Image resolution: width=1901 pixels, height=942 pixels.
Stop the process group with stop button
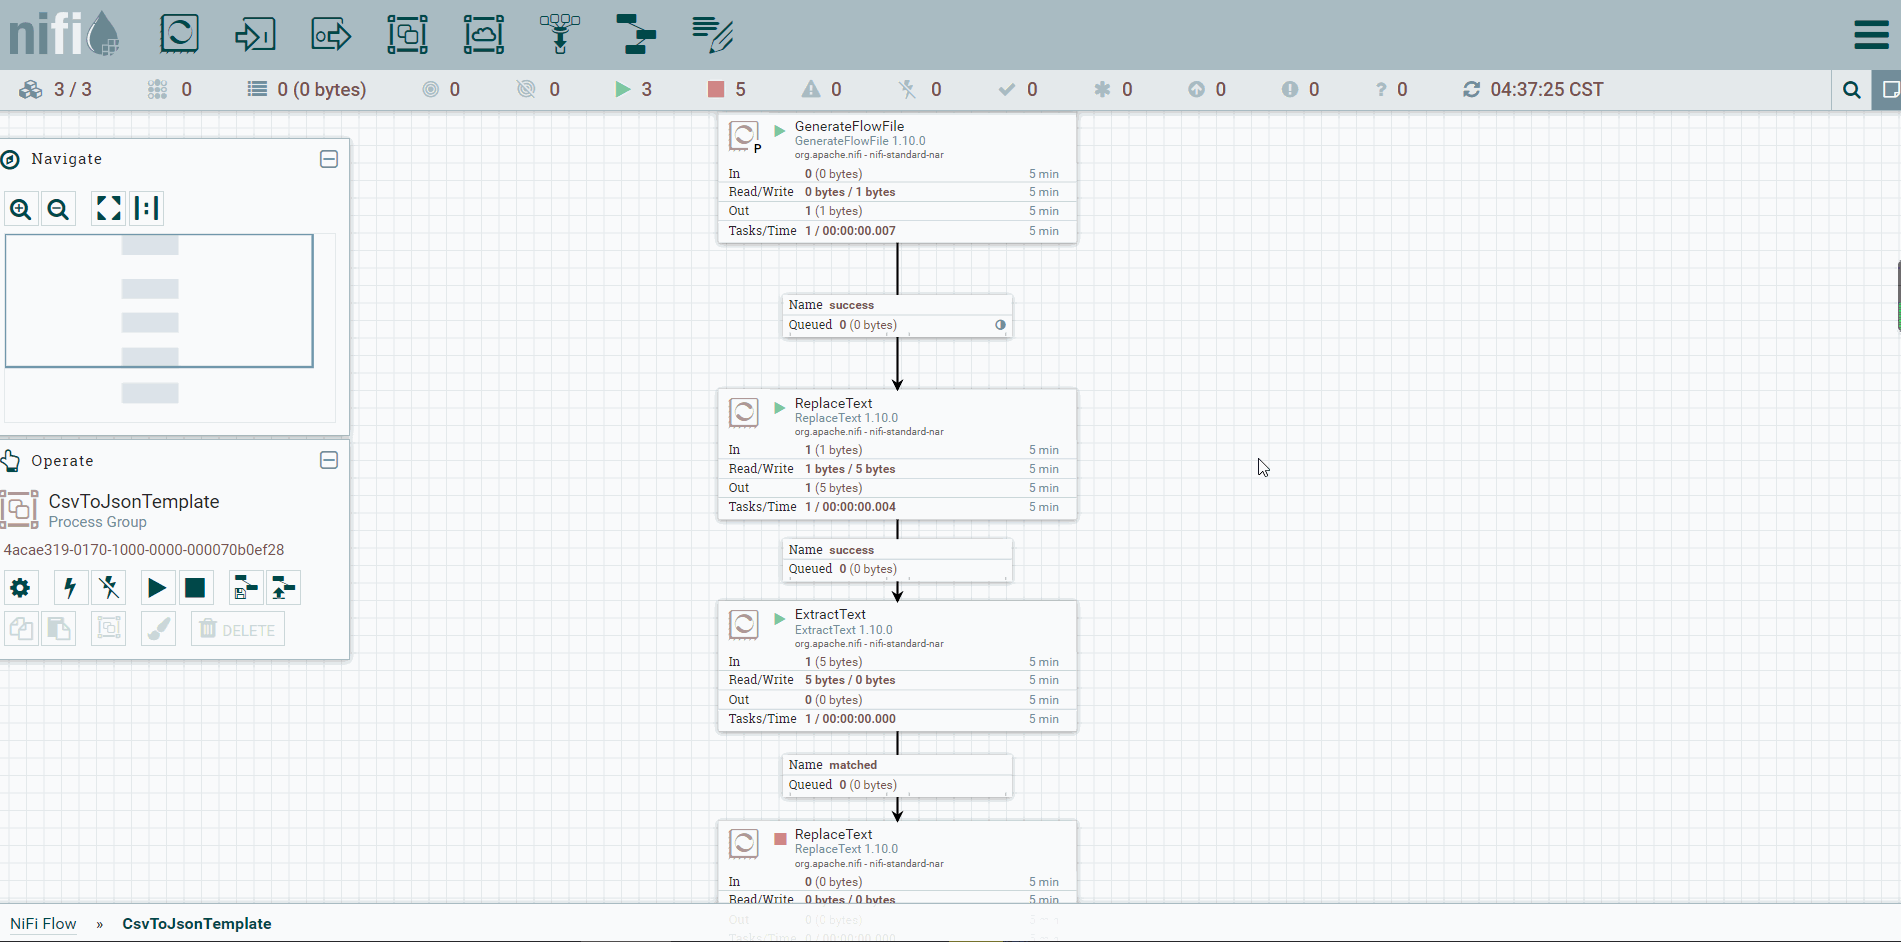(195, 588)
